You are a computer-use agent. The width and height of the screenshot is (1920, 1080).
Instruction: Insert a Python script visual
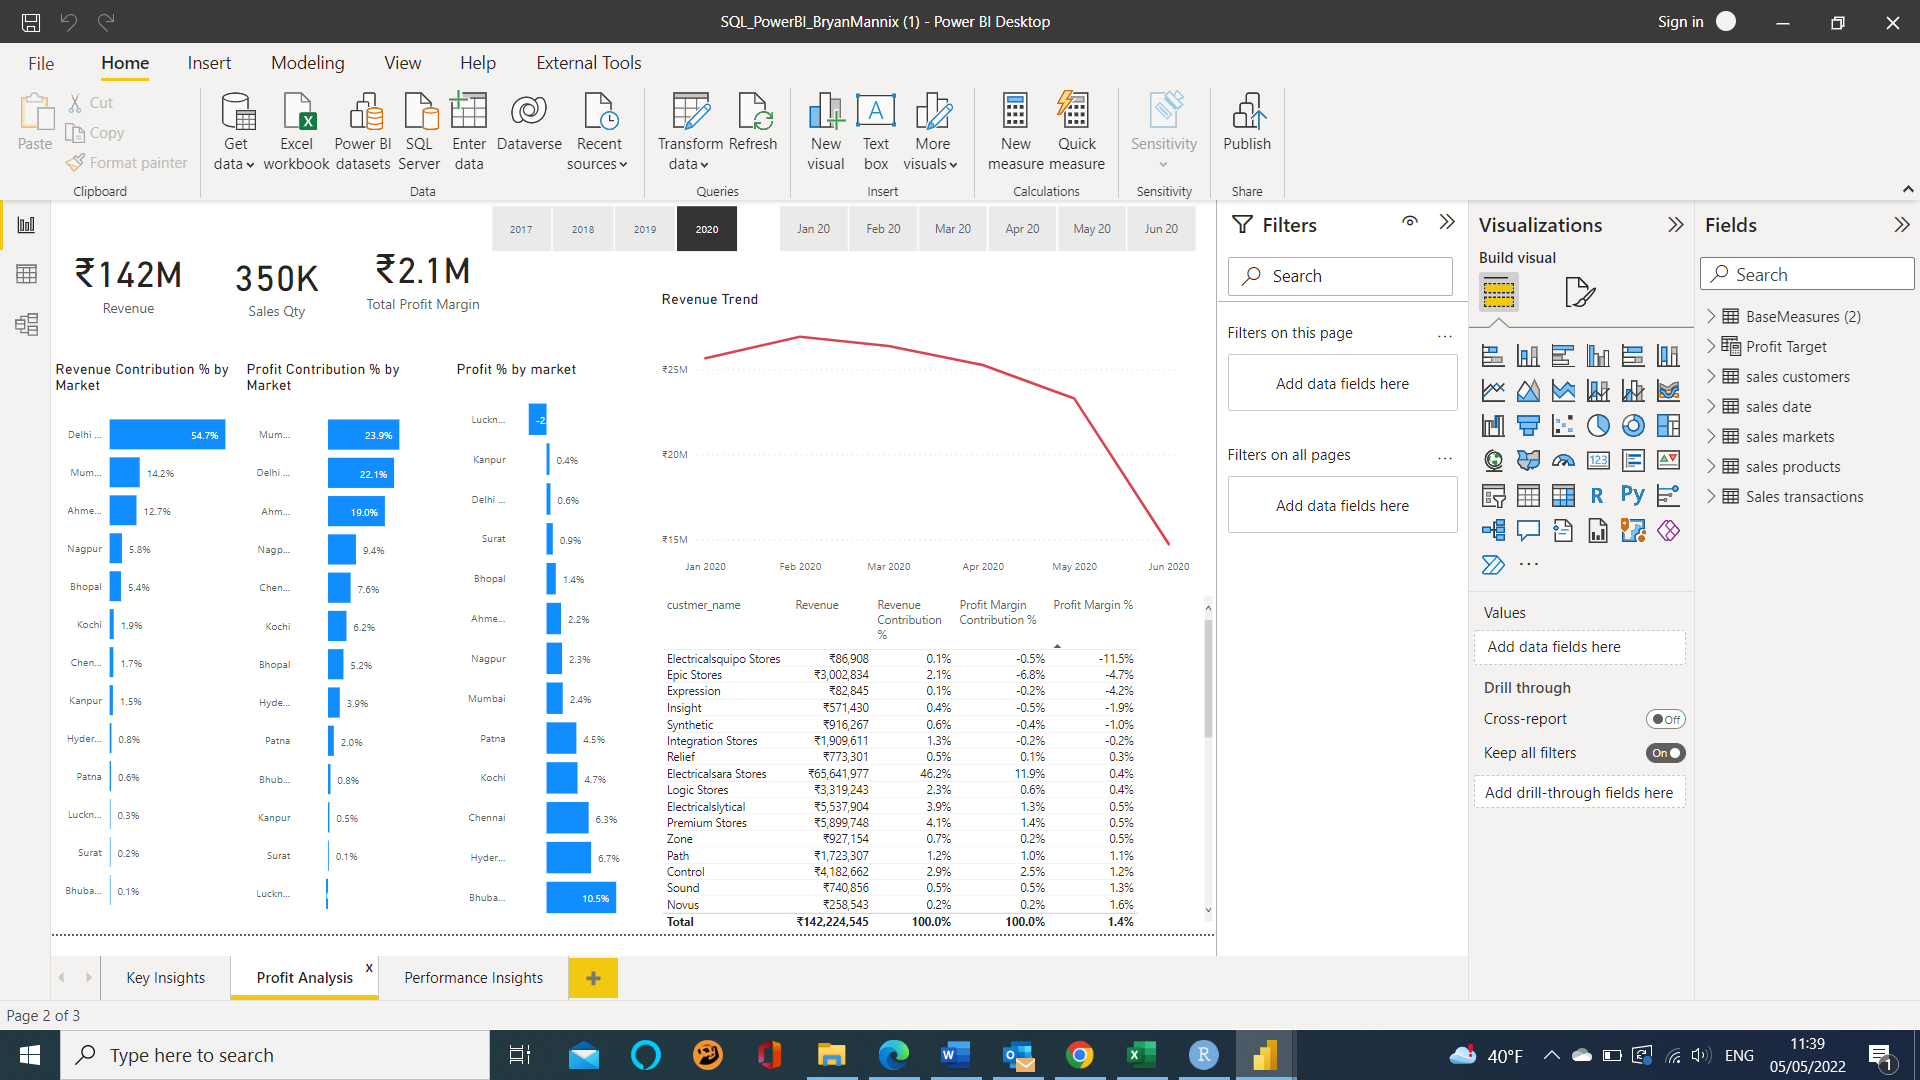coord(1633,494)
